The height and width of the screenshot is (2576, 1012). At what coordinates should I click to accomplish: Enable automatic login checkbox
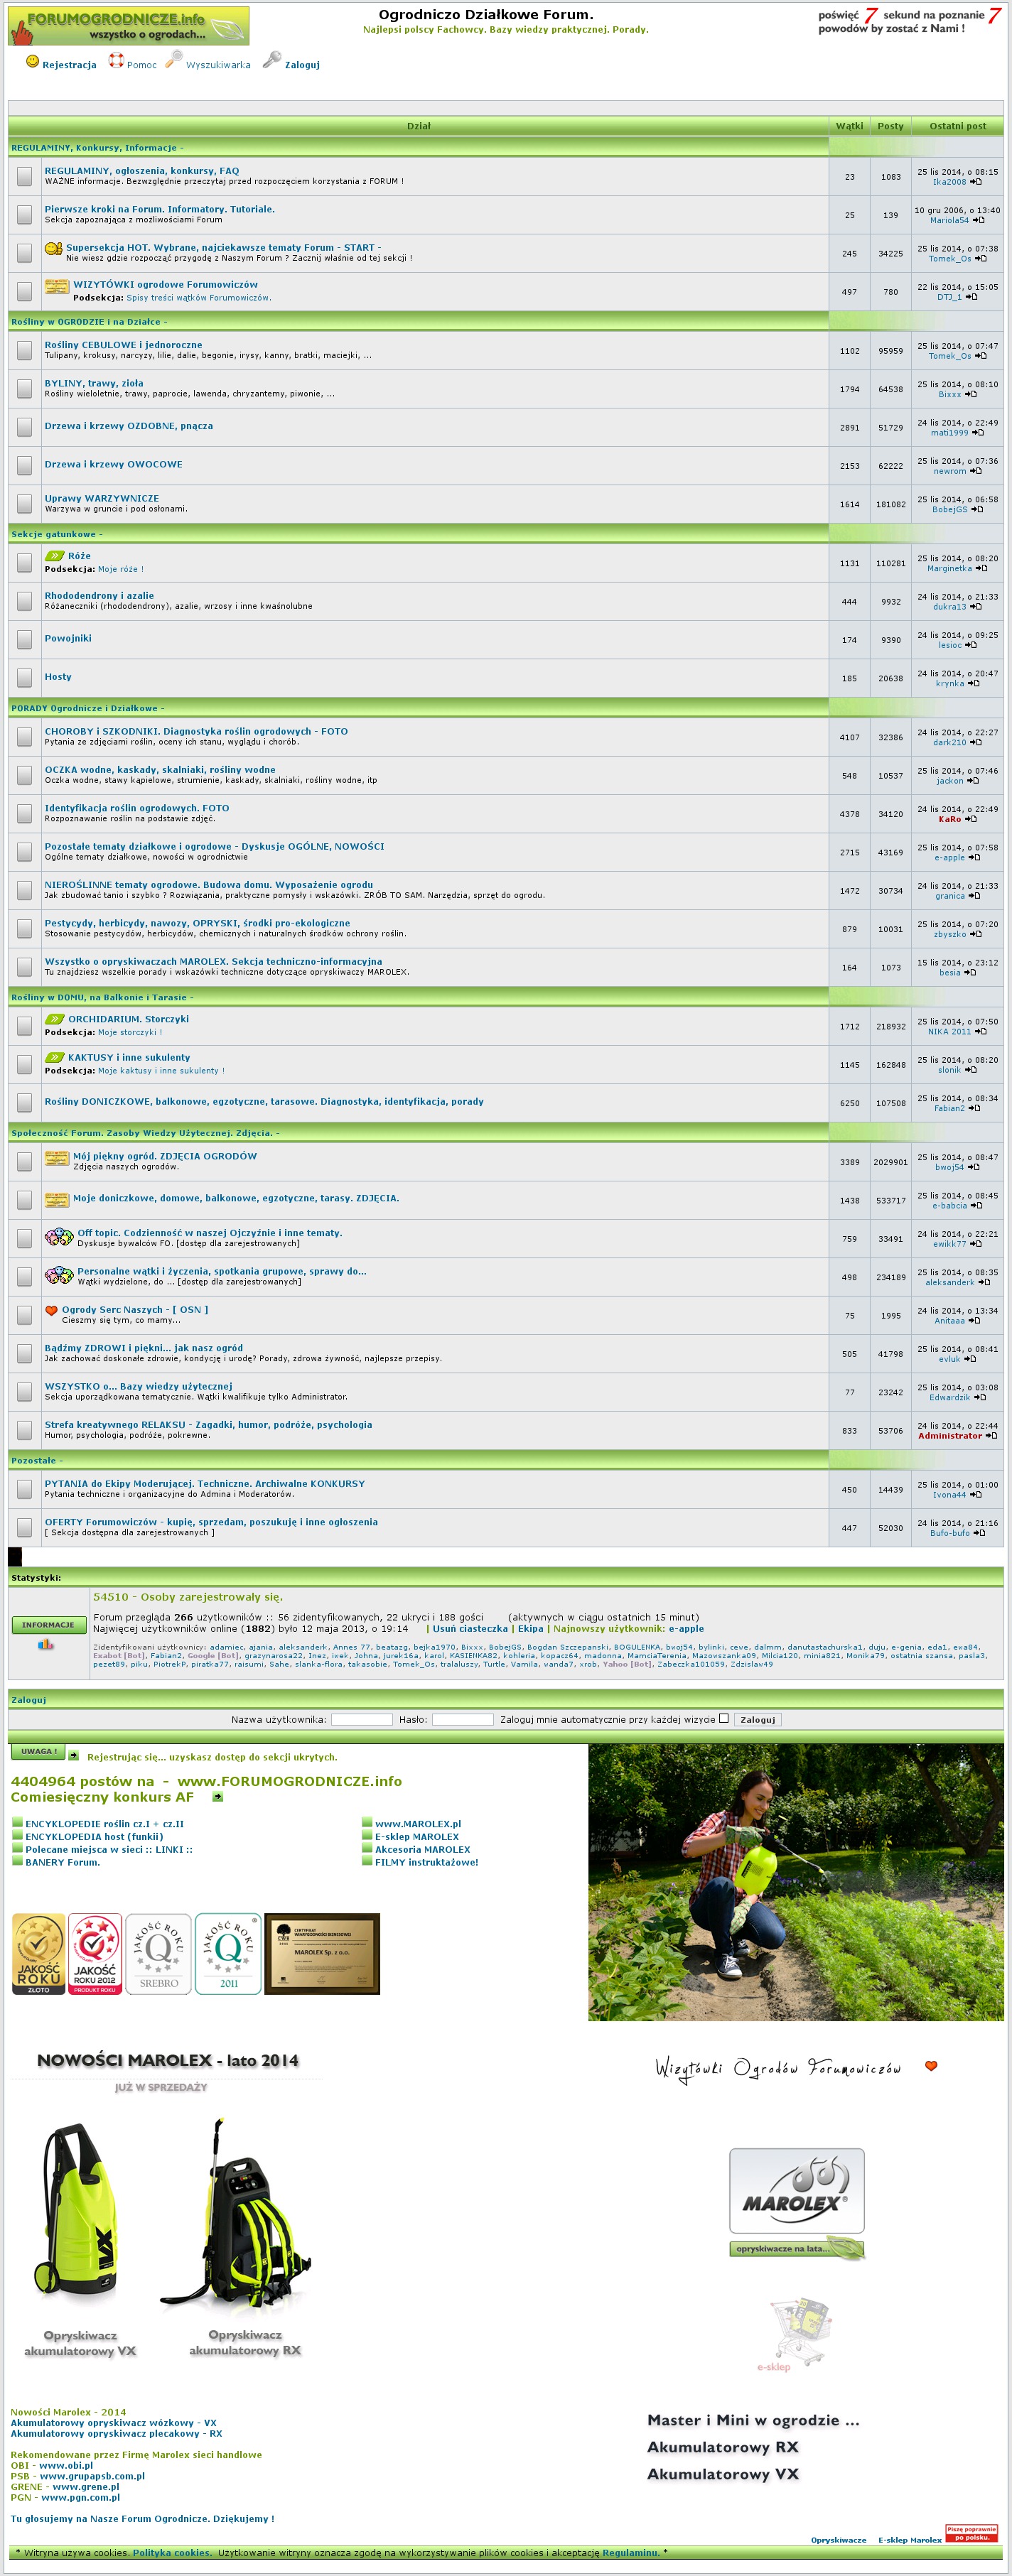click(x=723, y=1718)
